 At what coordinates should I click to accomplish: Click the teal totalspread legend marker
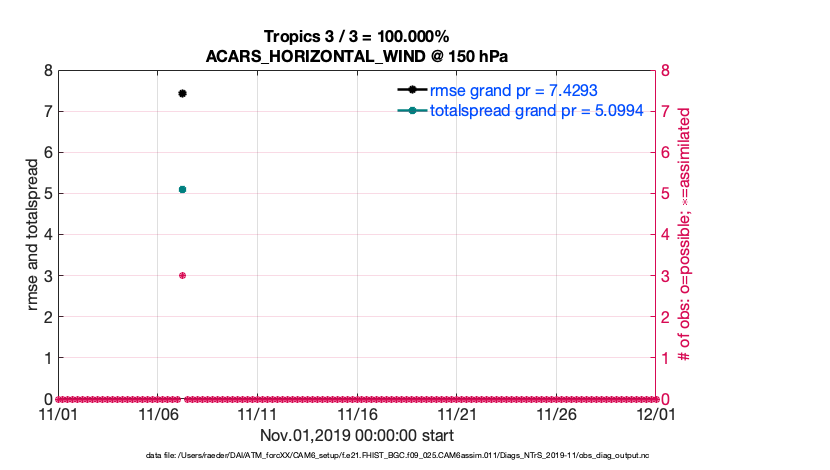click(413, 111)
